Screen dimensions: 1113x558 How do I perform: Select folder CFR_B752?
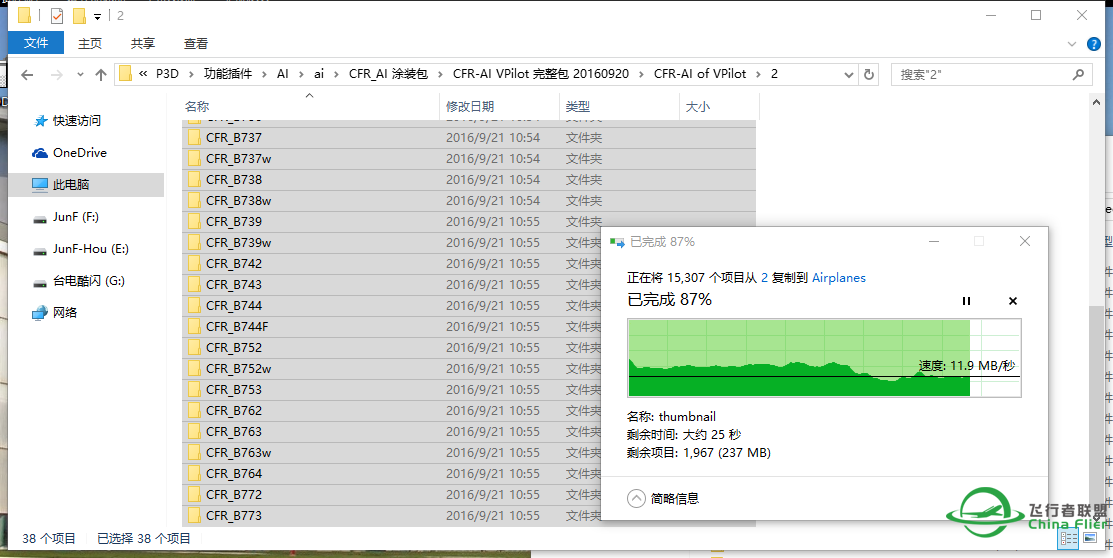(391, 348)
